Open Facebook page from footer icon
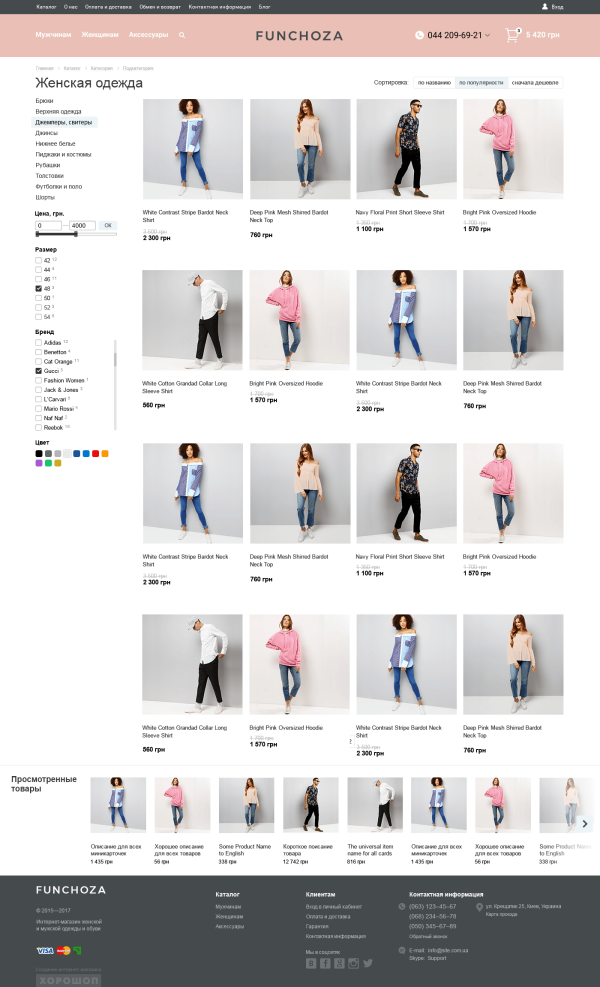This screenshot has height=987, width=600. tap(325, 963)
